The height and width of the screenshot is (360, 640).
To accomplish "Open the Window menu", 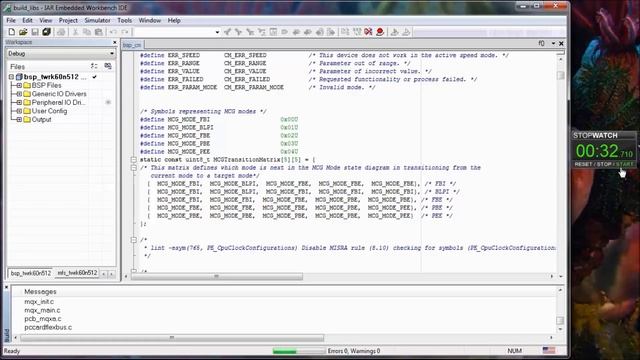I will point(150,20).
